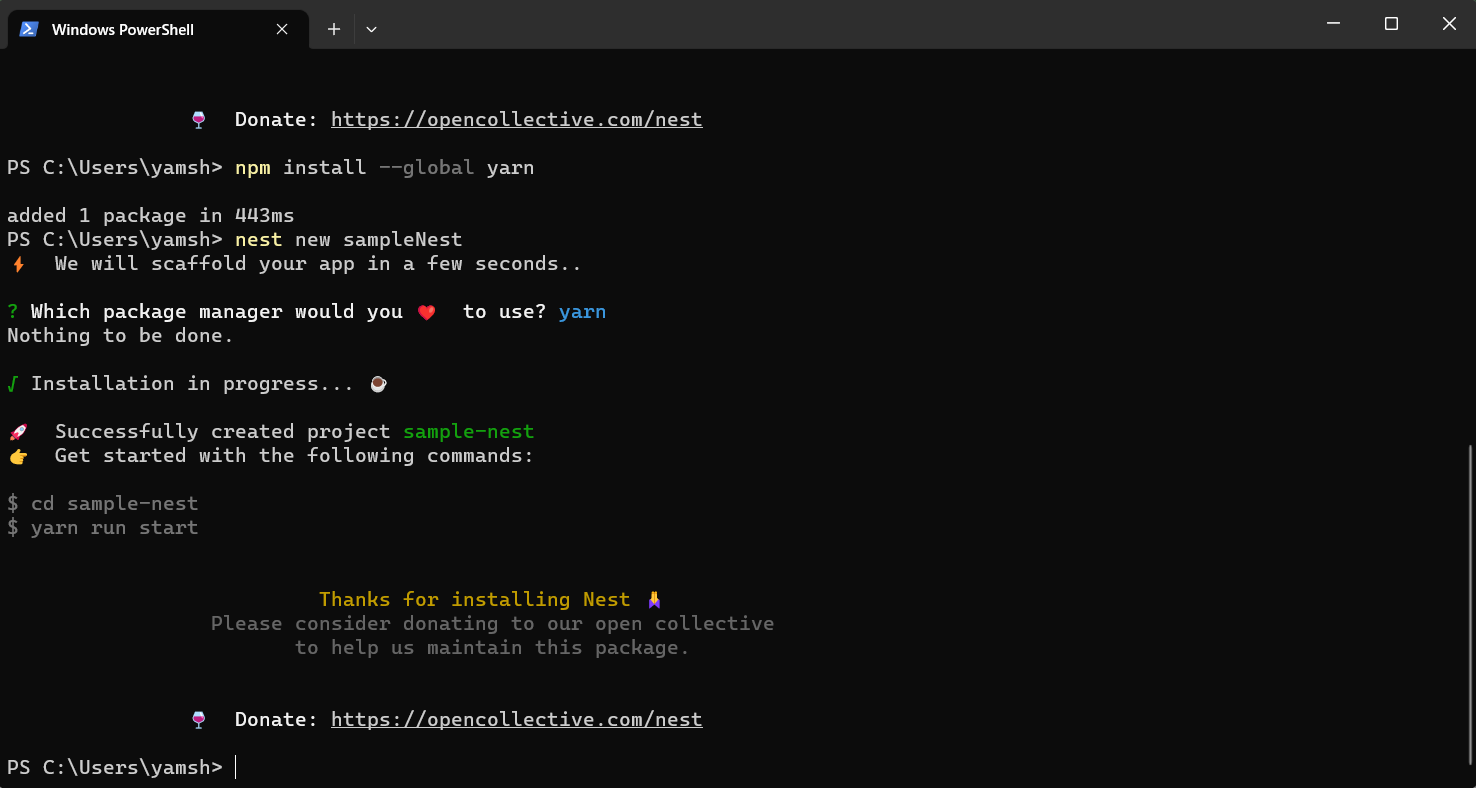The width and height of the screenshot is (1476, 788).
Task: Click the lightning bolt emoji beside 'We will scaffold'
Action: 18,264
